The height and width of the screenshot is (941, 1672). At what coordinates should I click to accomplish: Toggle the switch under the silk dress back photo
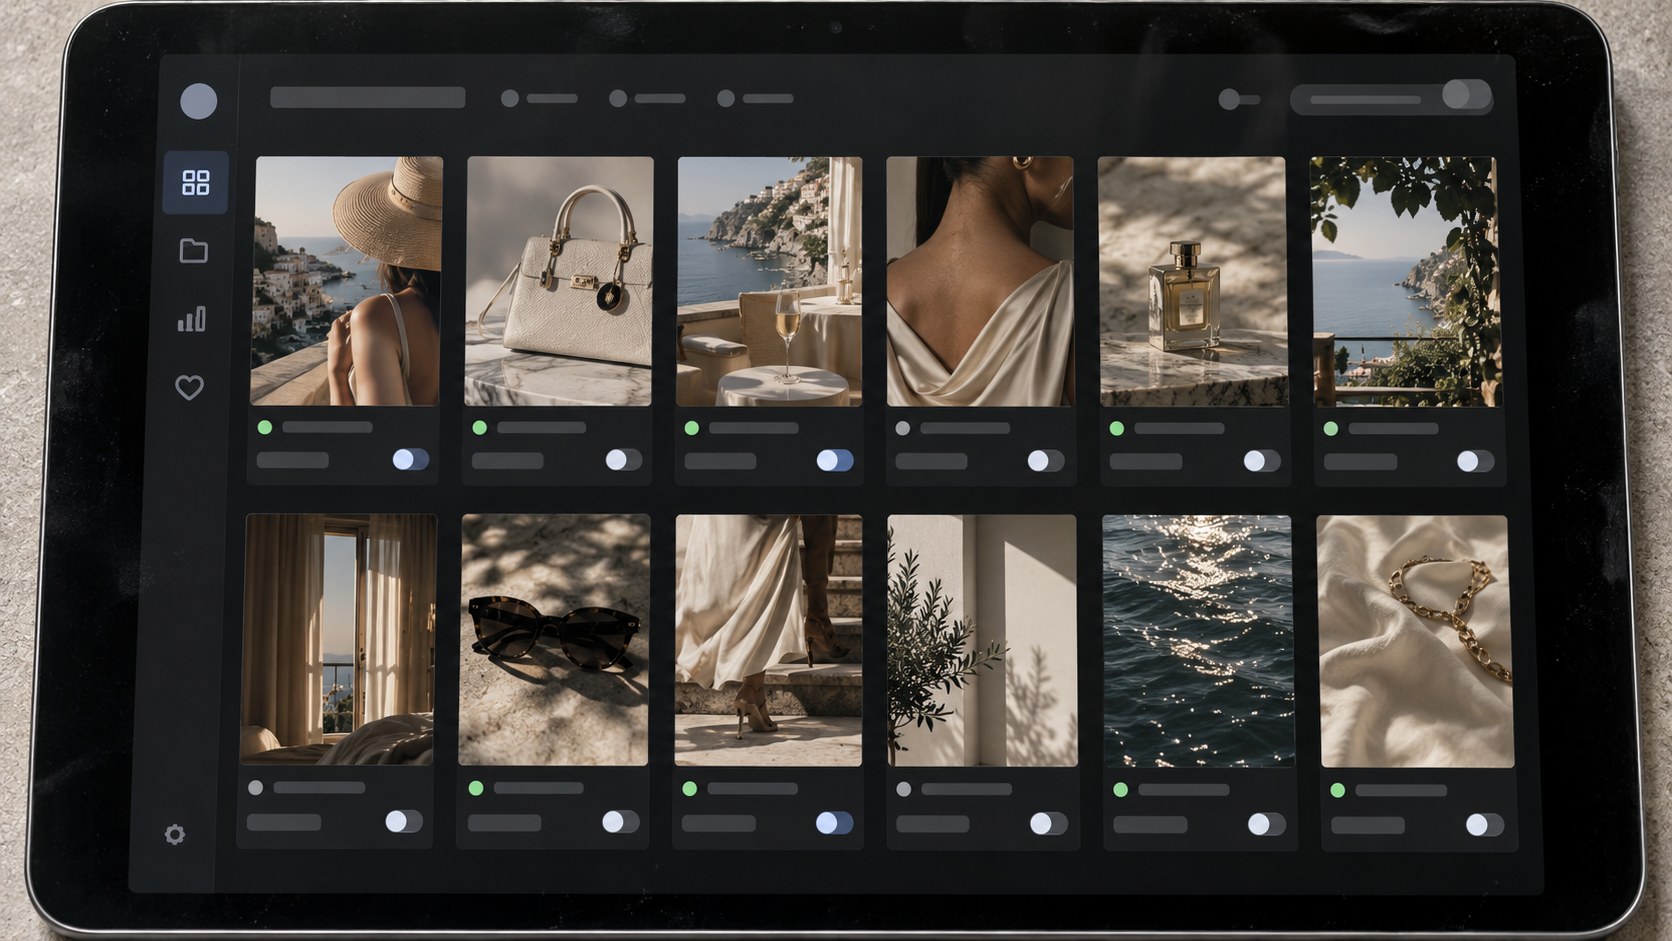point(1046,460)
